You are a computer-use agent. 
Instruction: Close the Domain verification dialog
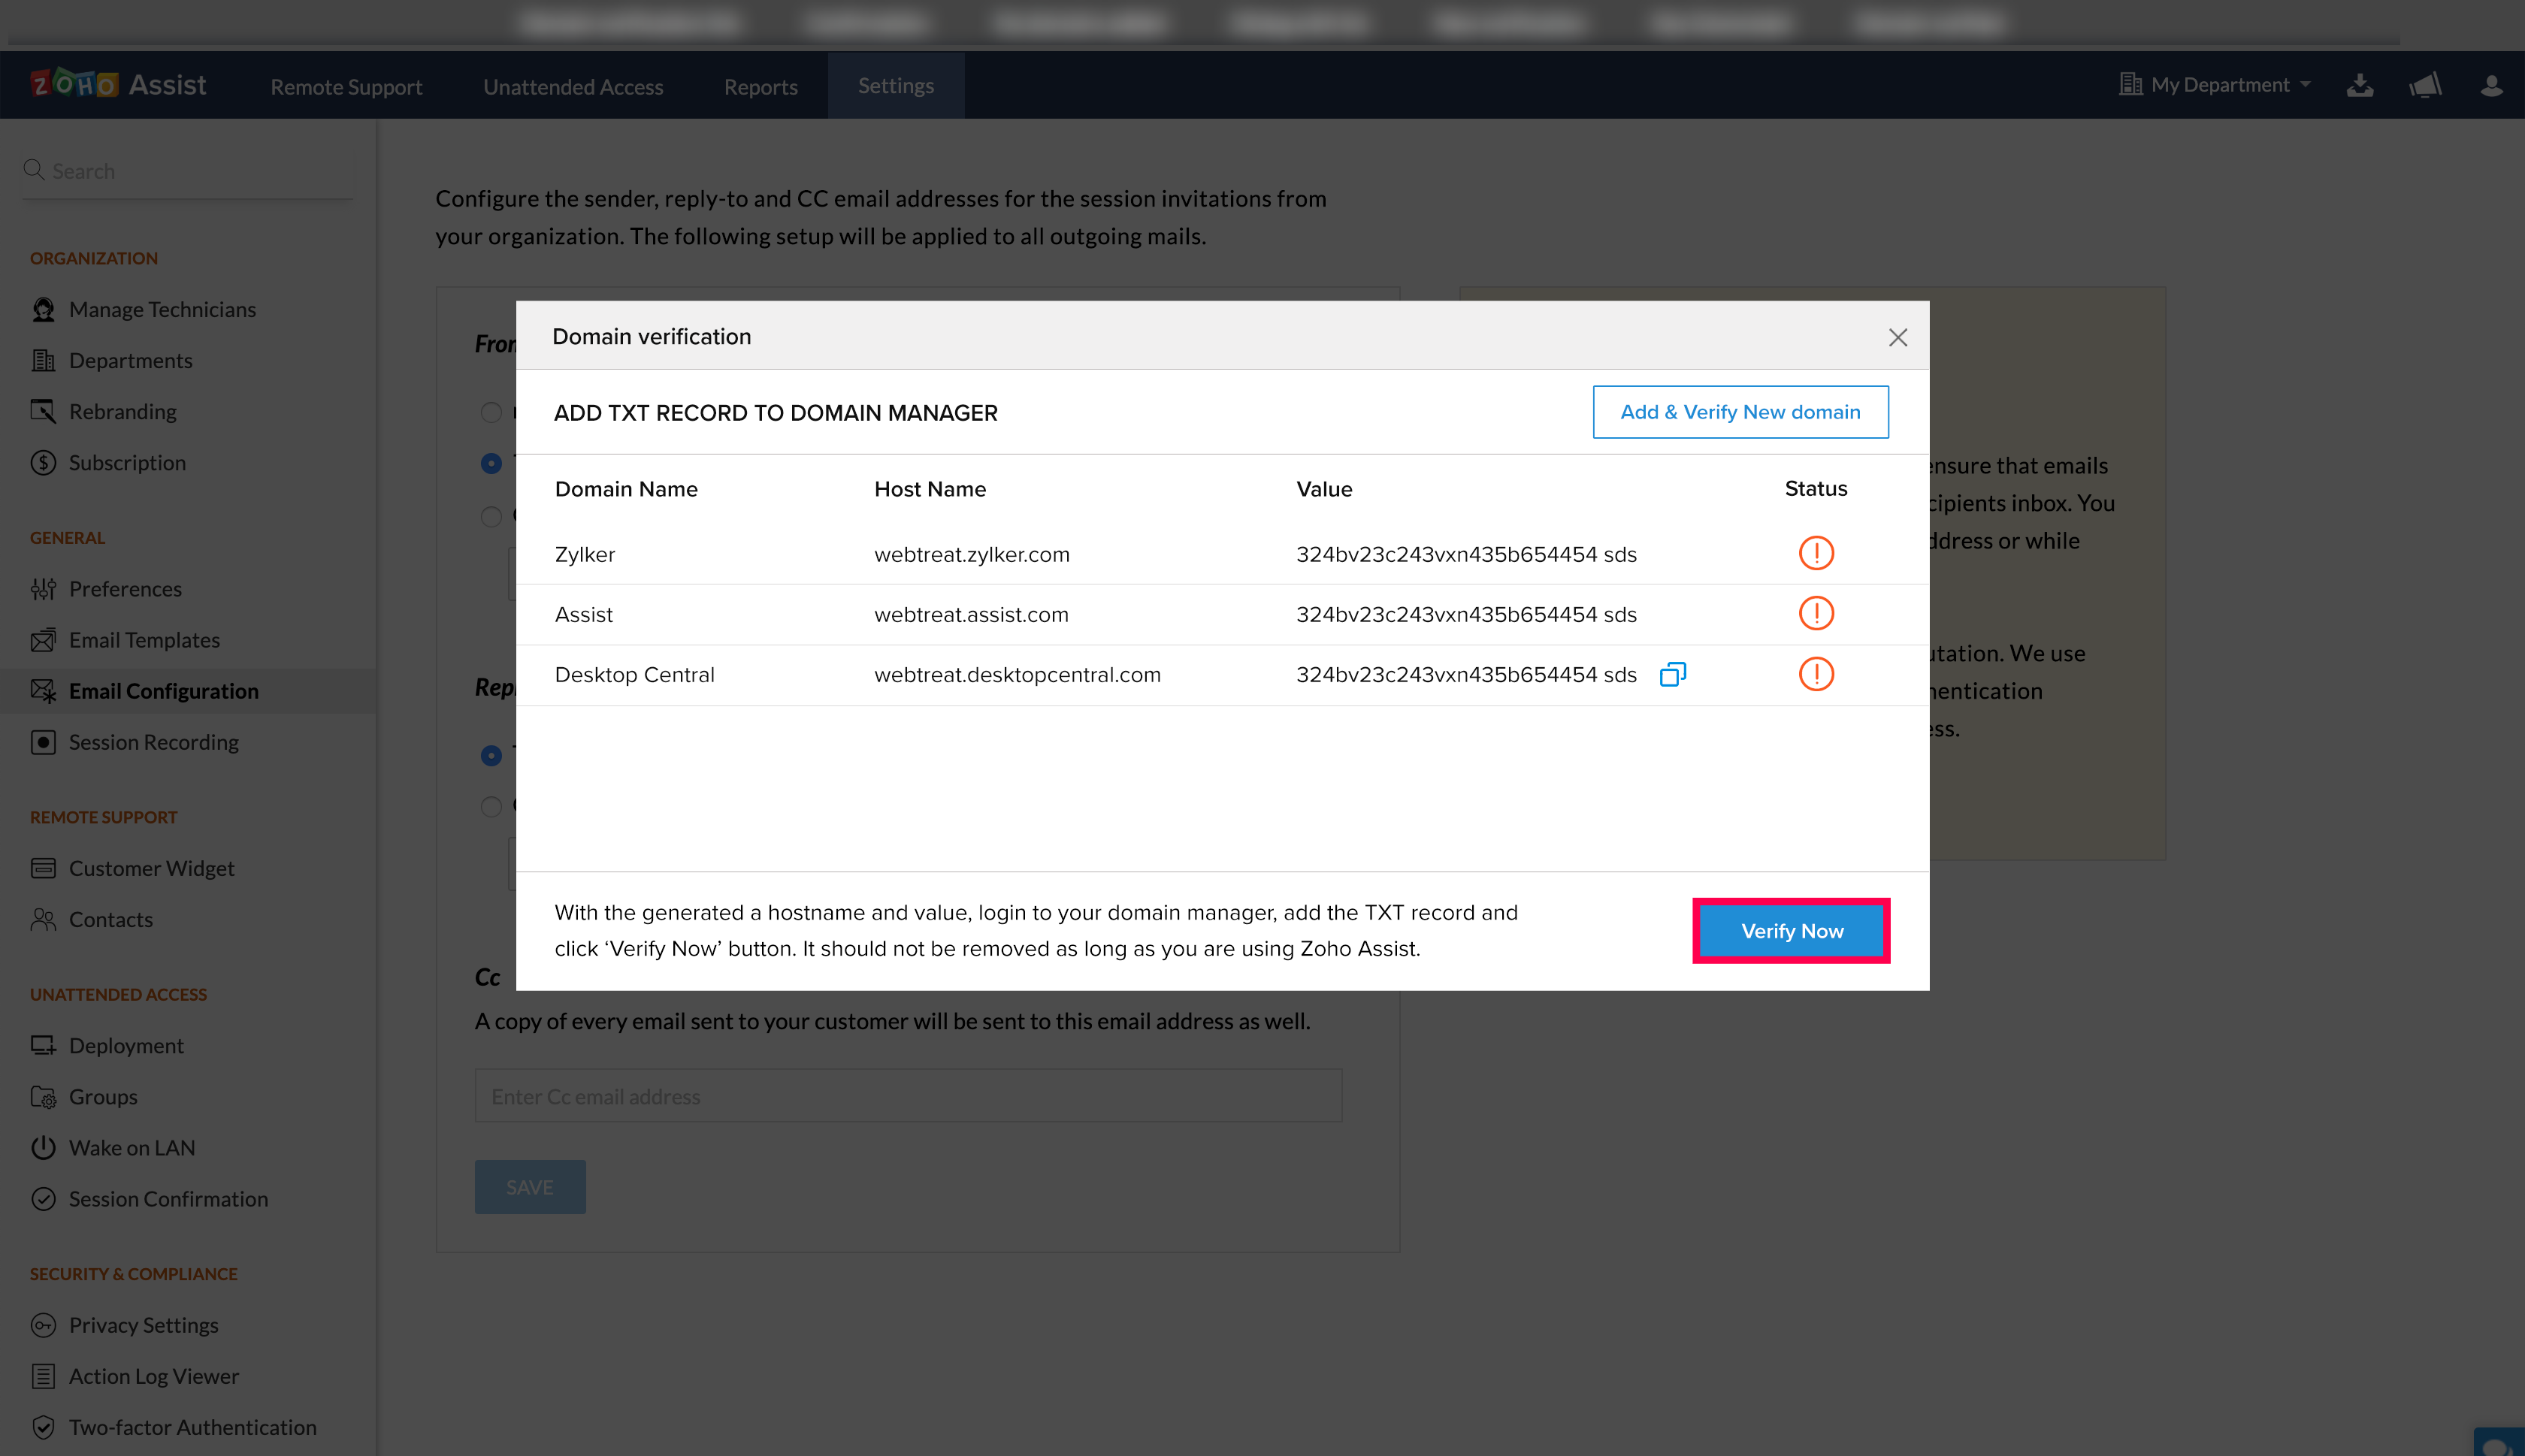pyautogui.click(x=1897, y=338)
